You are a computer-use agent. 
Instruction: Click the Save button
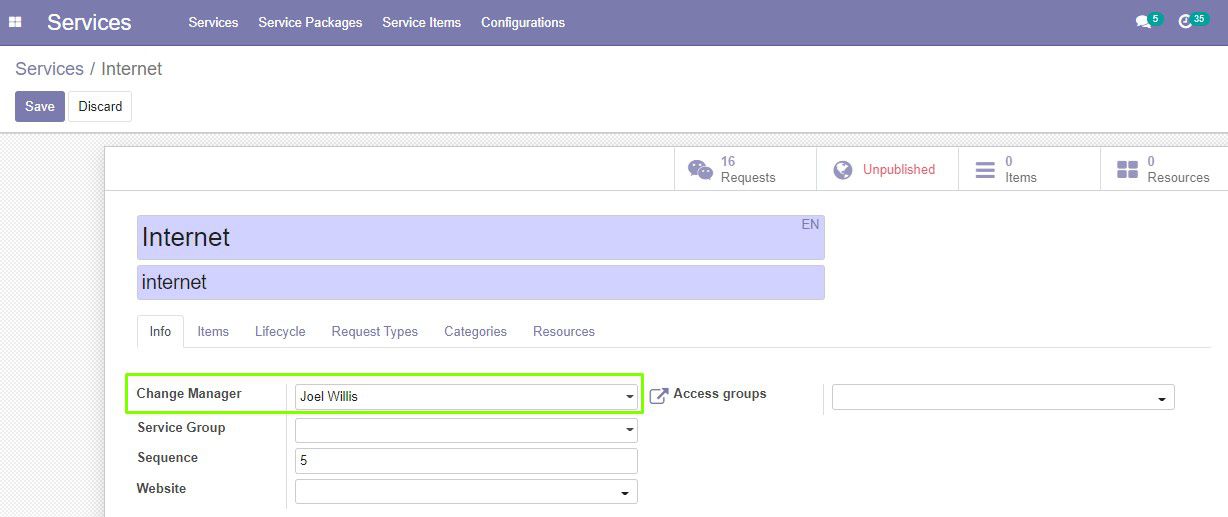[x=40, y=106]
